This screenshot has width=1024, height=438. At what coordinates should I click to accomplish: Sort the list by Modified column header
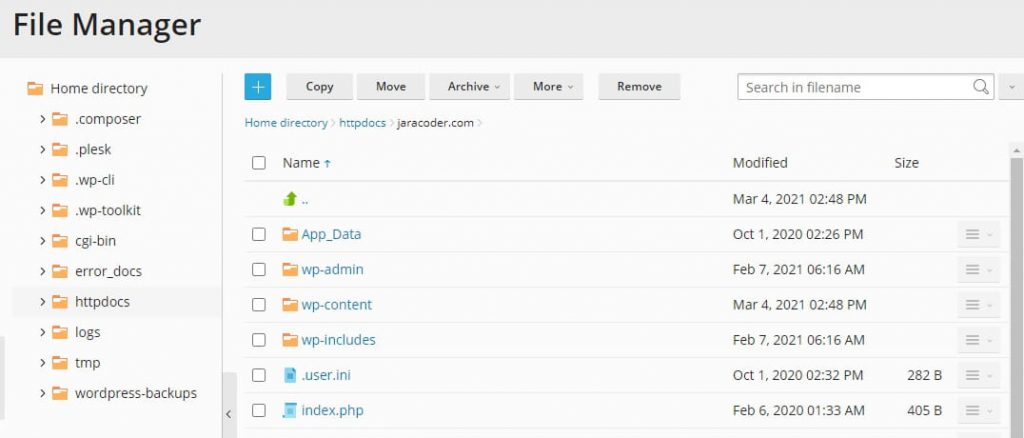tap(760, 163)
